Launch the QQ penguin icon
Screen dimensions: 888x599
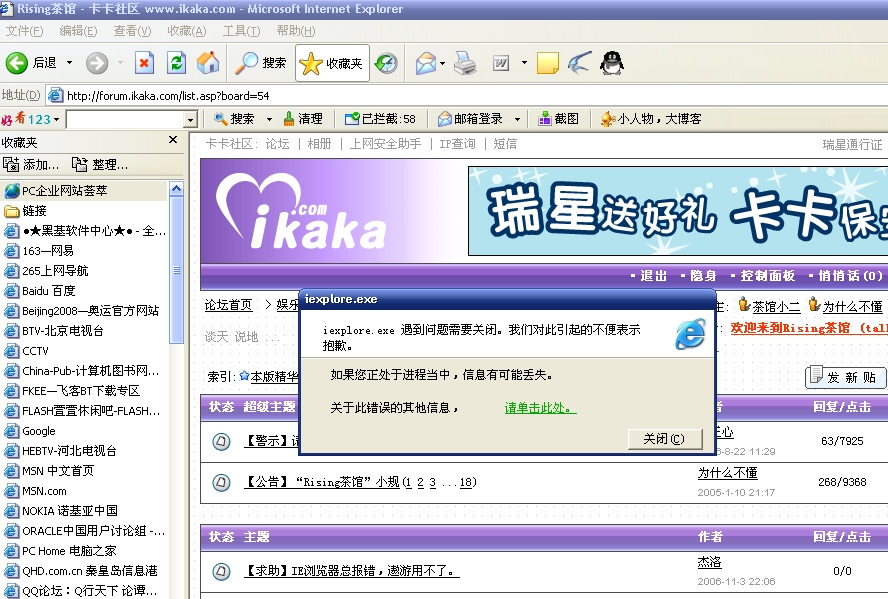(x=612, y=63)
